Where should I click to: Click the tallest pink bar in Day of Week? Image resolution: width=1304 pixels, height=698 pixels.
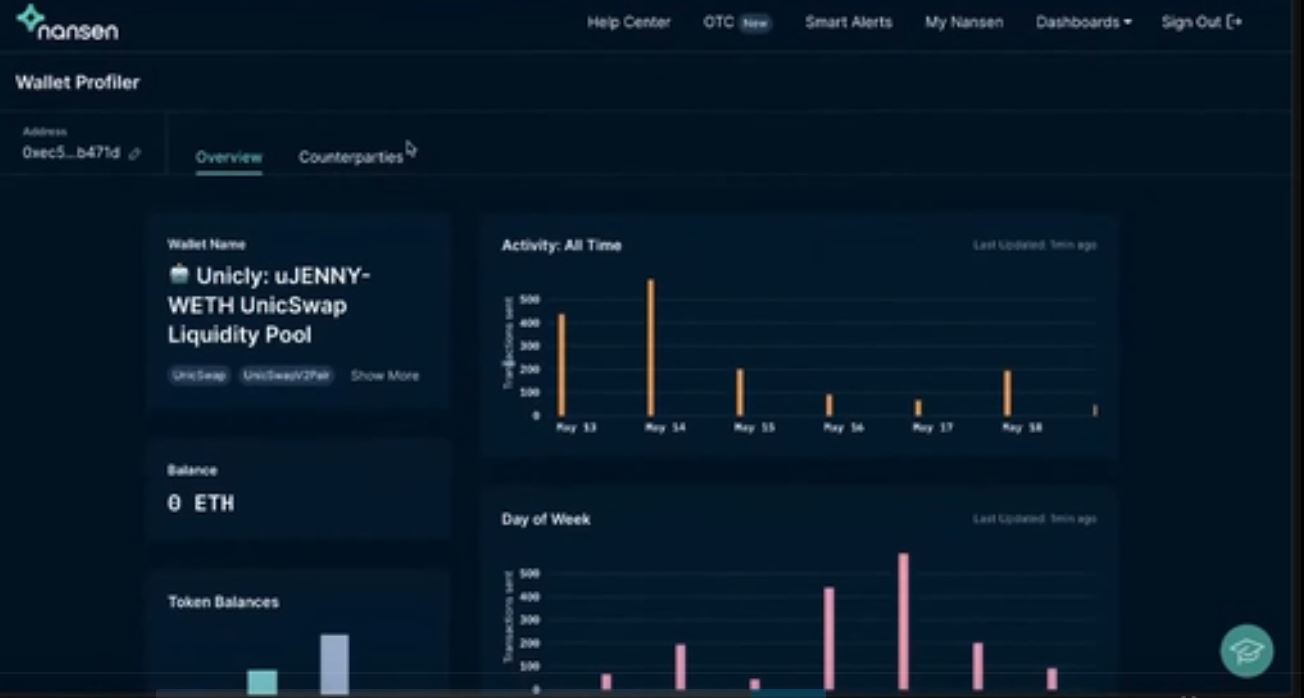(x=904, y=621)
